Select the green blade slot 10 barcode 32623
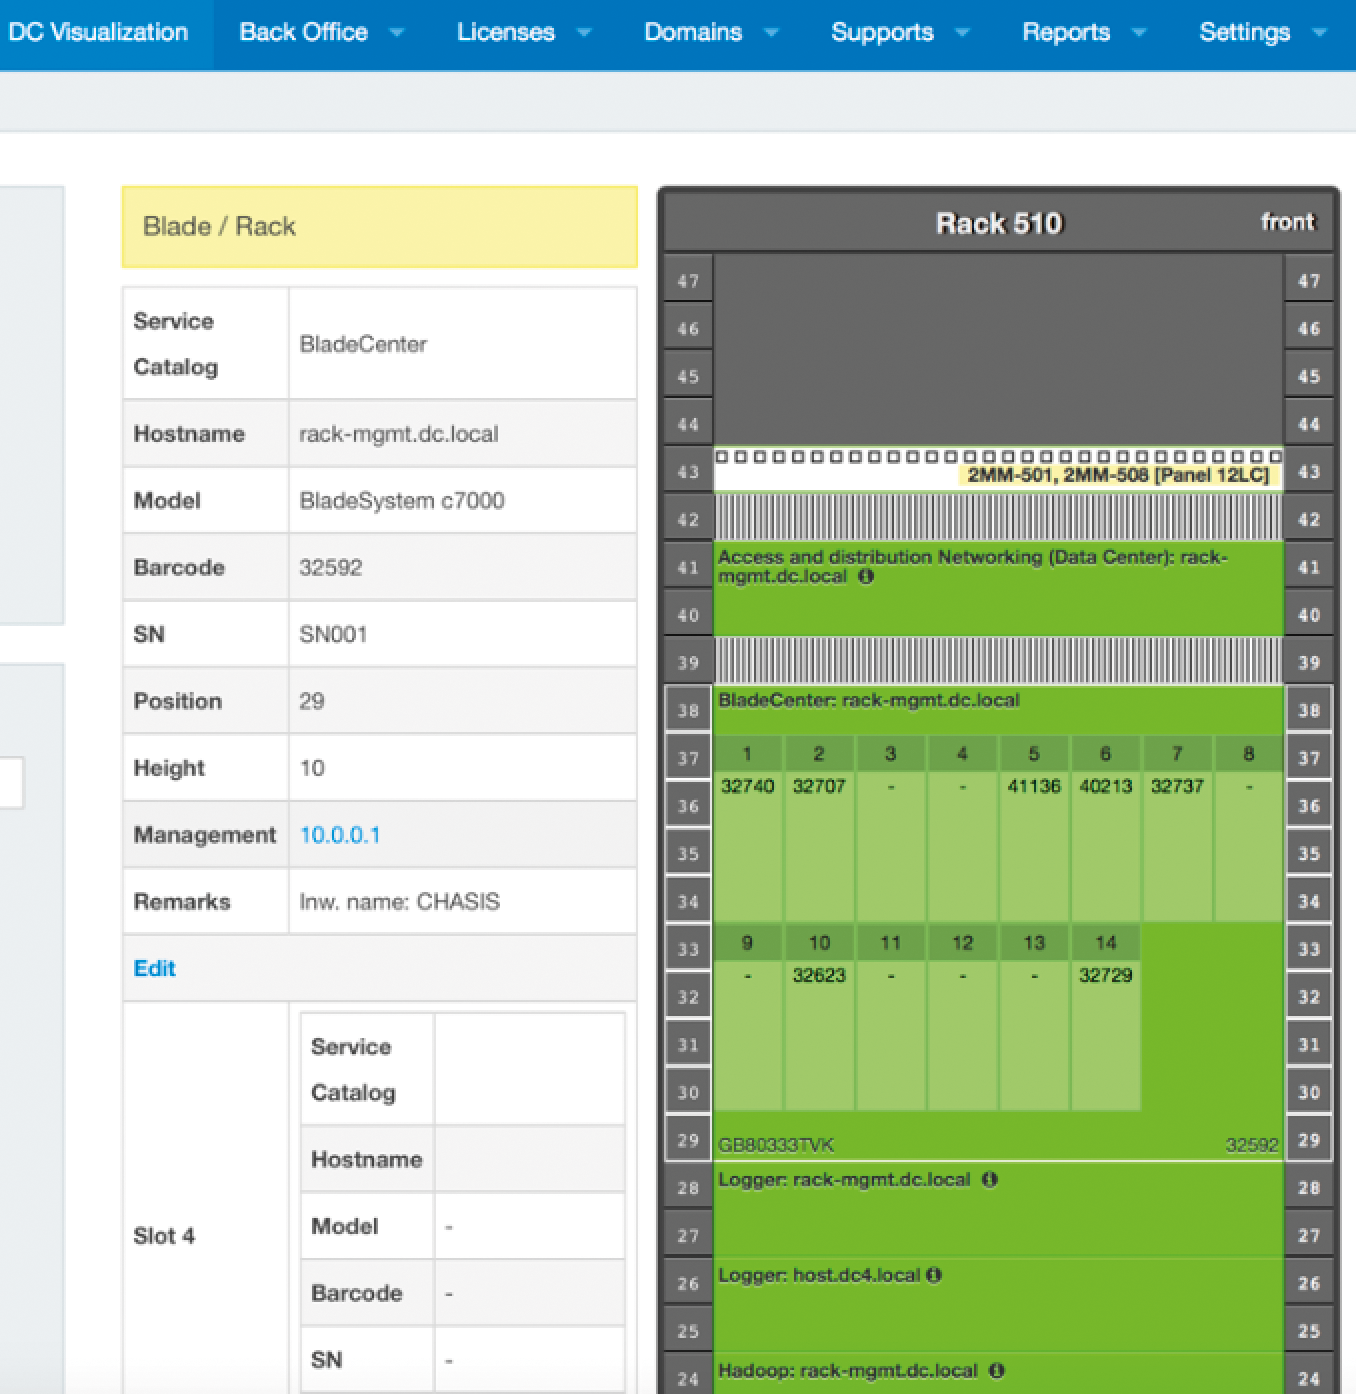Viewport: 1356px width, 1394px height. 818,975
